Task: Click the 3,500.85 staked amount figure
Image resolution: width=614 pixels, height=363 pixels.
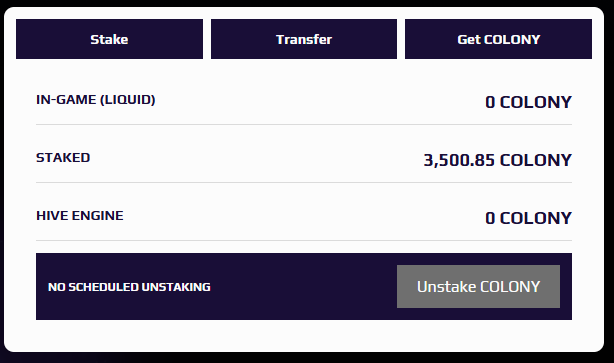Action: point(459,161)
